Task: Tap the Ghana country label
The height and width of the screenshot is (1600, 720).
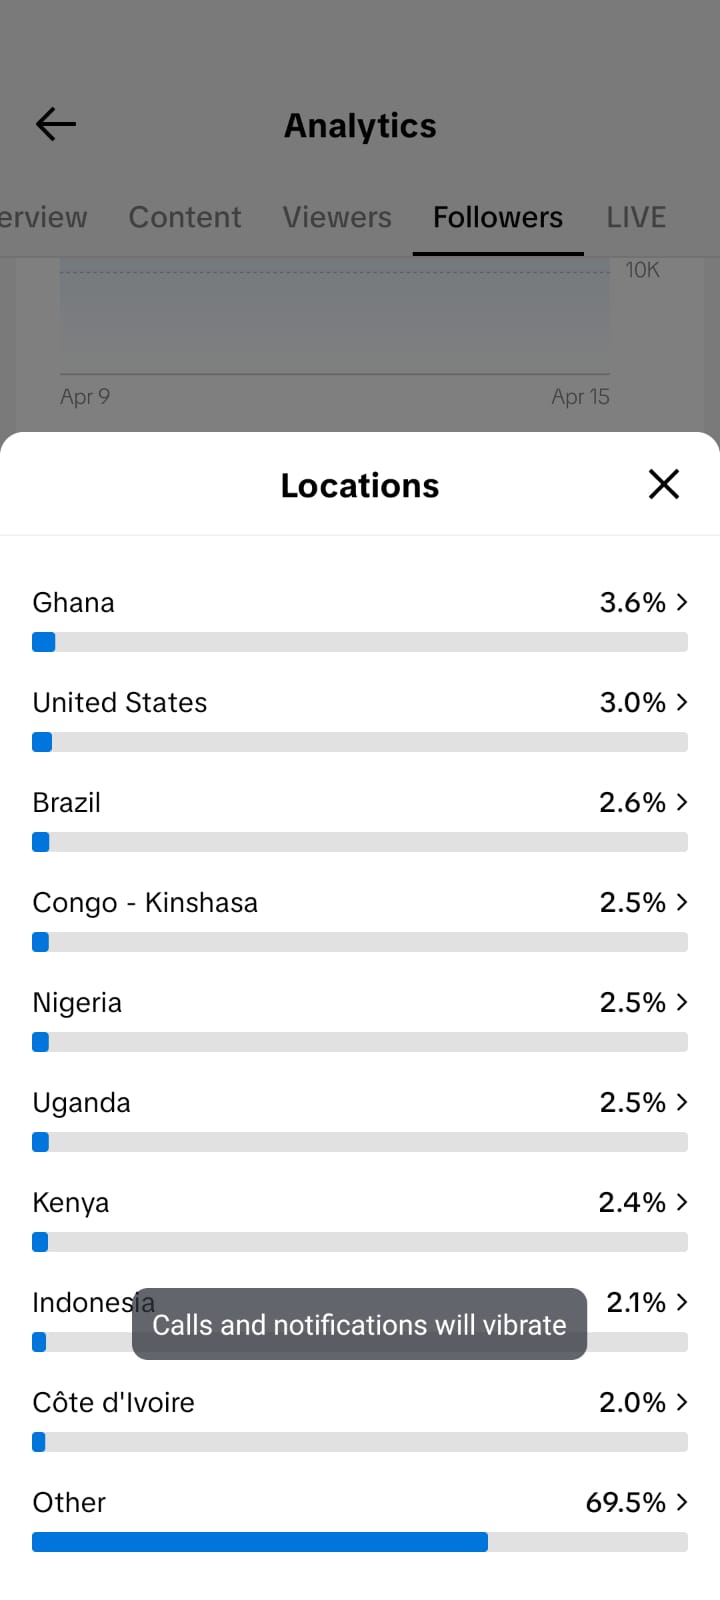Action: (x=74, y=603)
